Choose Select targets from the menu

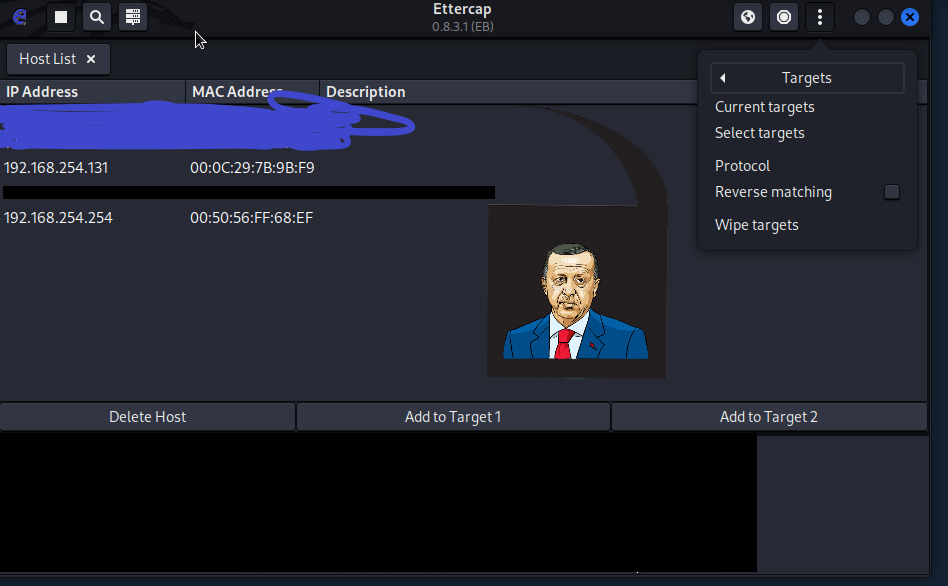pyautogui.click(x=759, y=133)
